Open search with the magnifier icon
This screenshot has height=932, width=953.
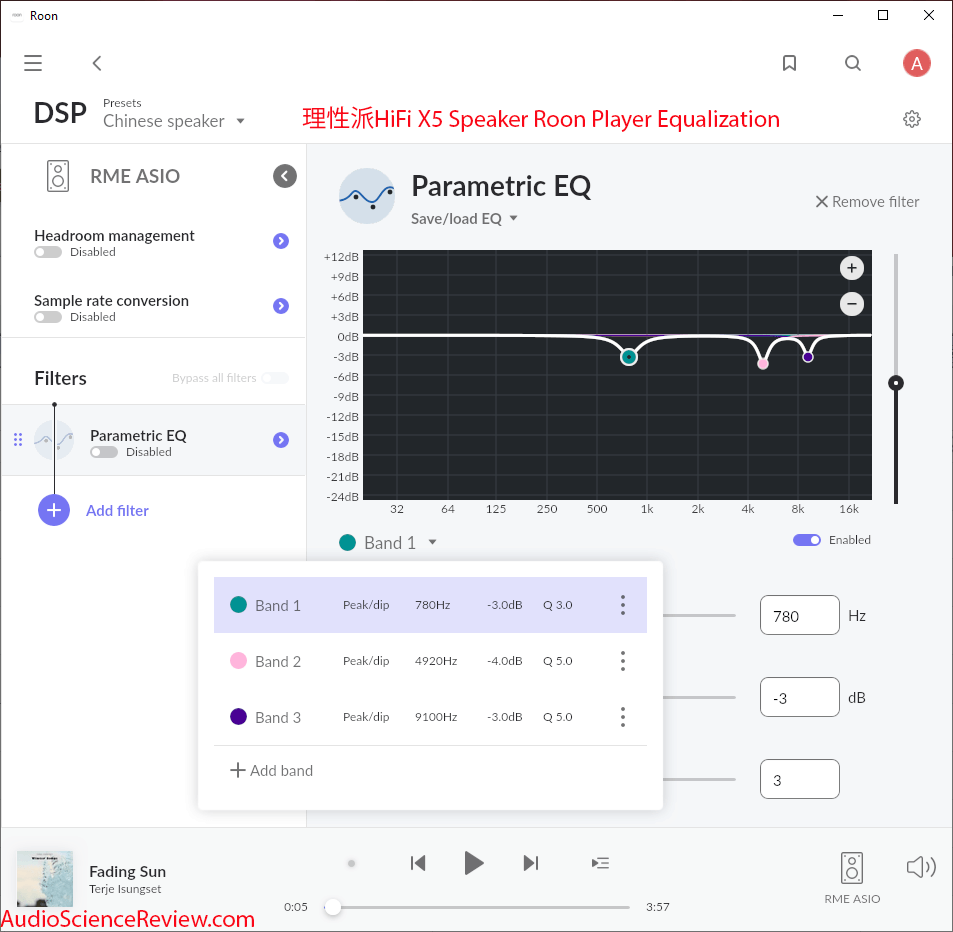coord(853,63)
